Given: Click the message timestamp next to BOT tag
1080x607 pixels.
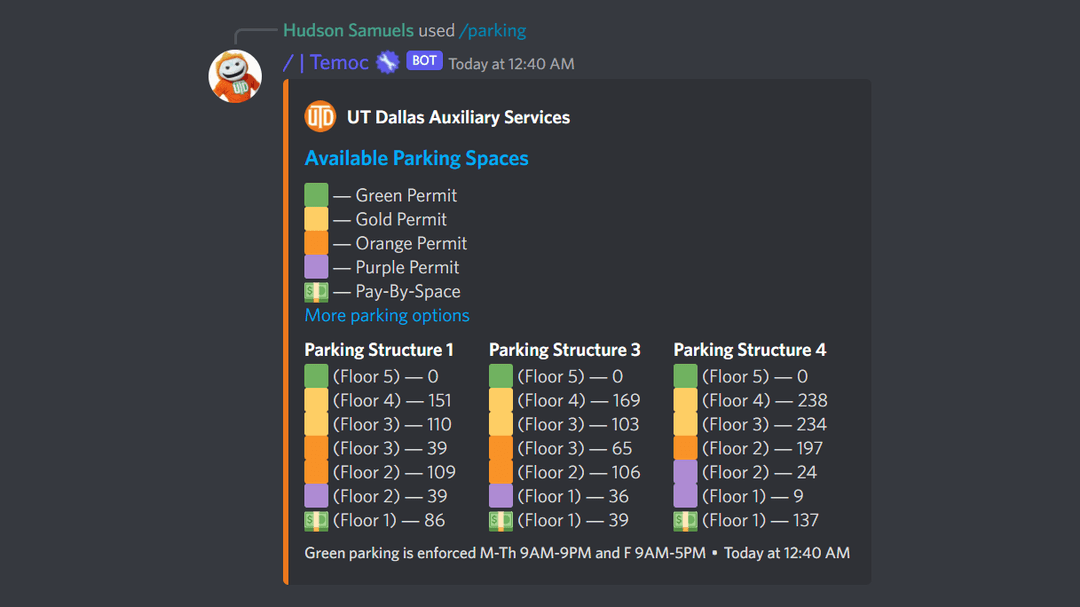Looking at the screenshot, I should click(x=511, y=64).
